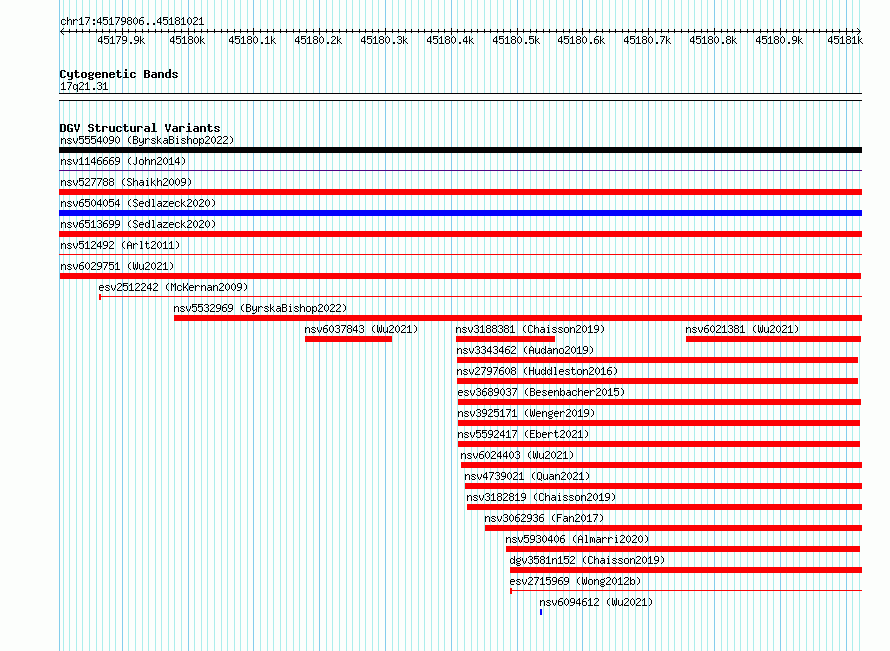Viewport: 890px width, 651px height.
Task: Click the red bar under nsv6021381
Action: 774,339
